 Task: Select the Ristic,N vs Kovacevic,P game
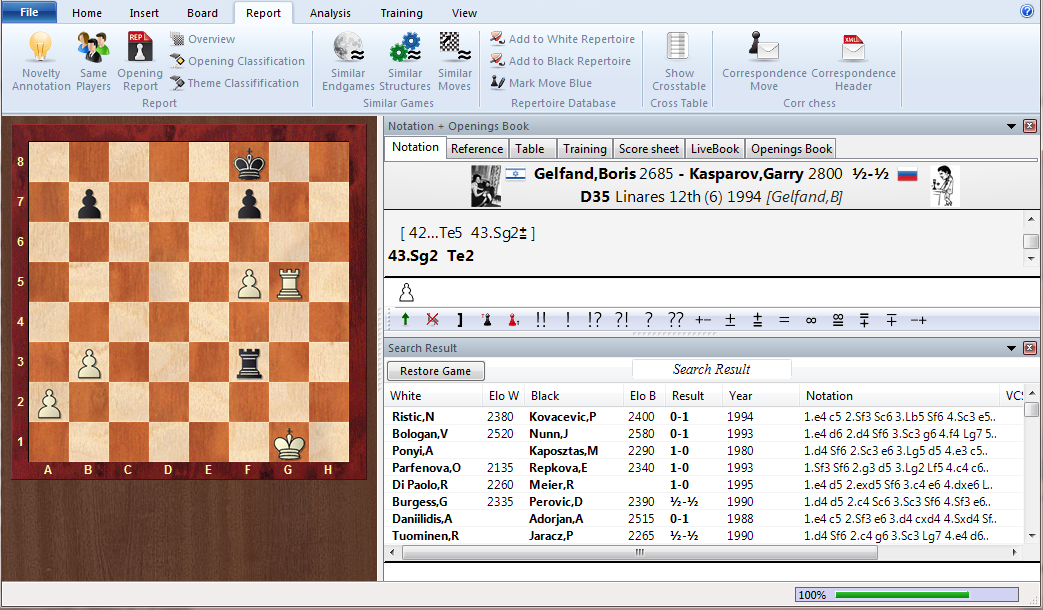click(704, 417)
